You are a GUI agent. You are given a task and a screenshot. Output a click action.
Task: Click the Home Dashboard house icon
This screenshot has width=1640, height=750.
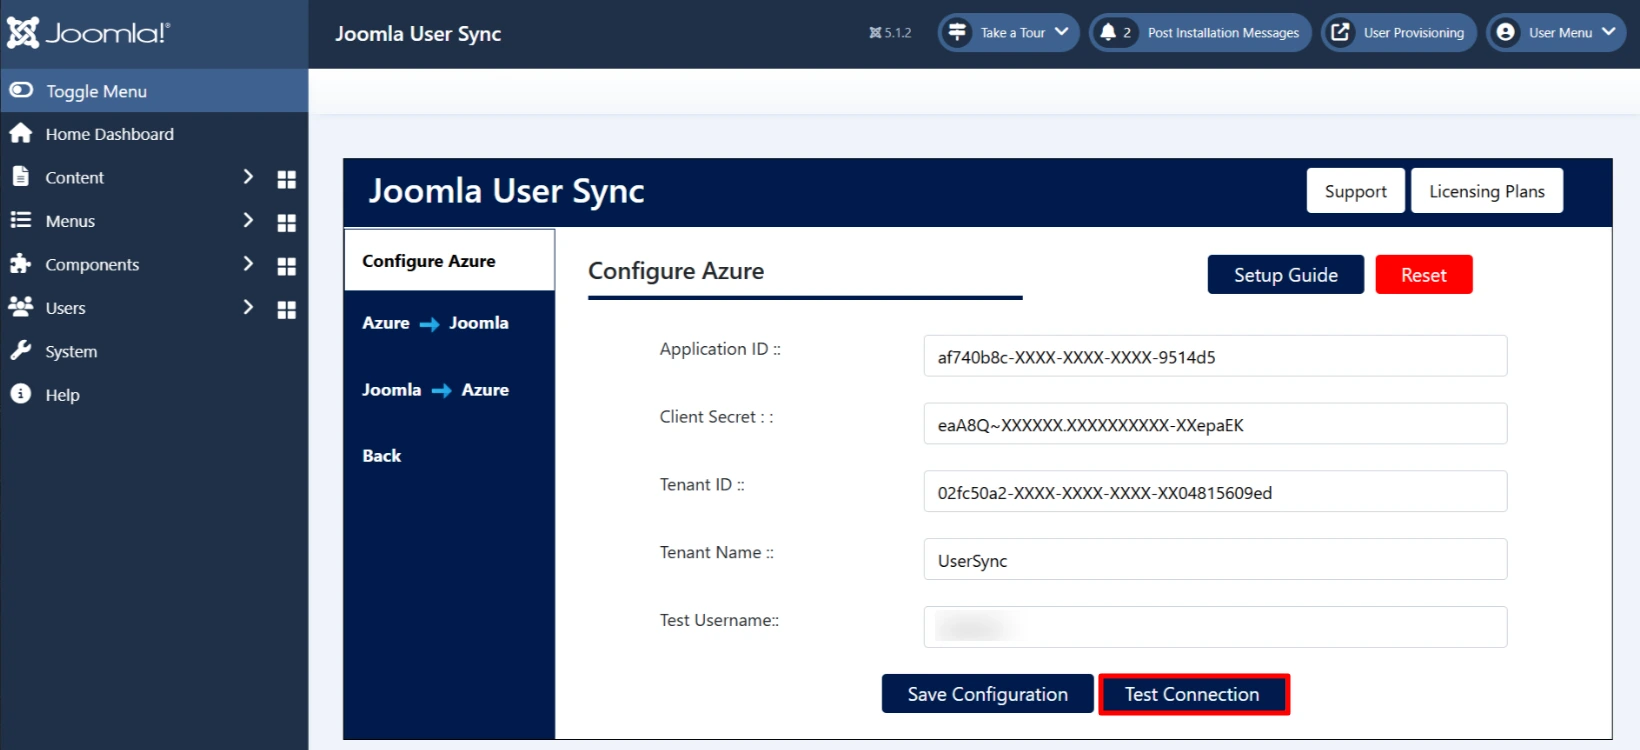tap(21, 133)
